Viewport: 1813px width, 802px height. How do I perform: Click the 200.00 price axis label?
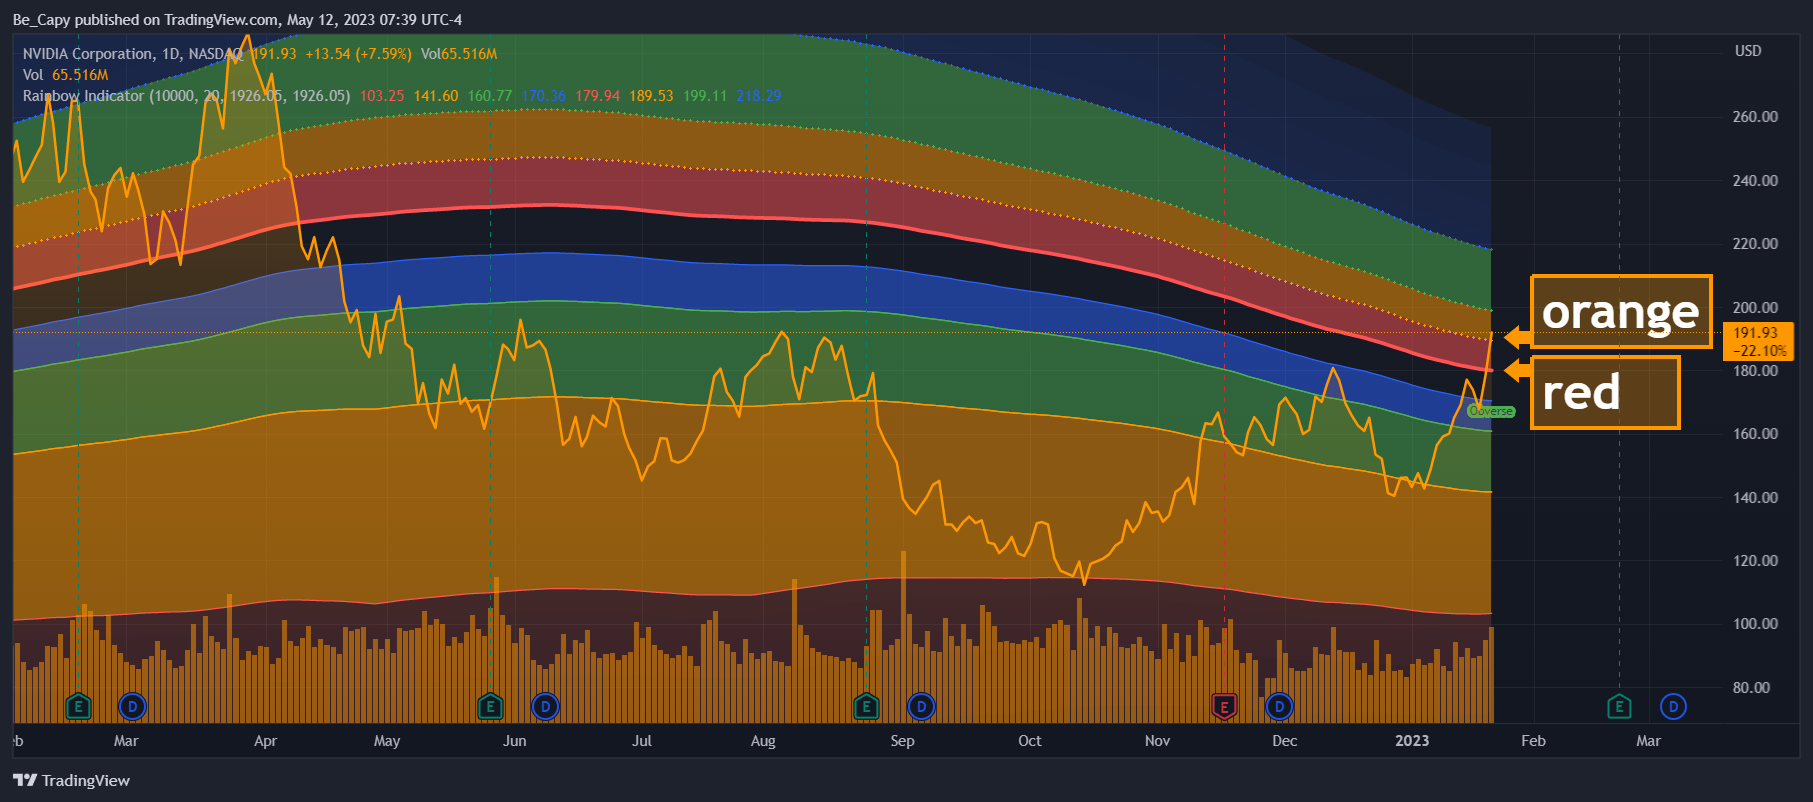click(1755, 308)
